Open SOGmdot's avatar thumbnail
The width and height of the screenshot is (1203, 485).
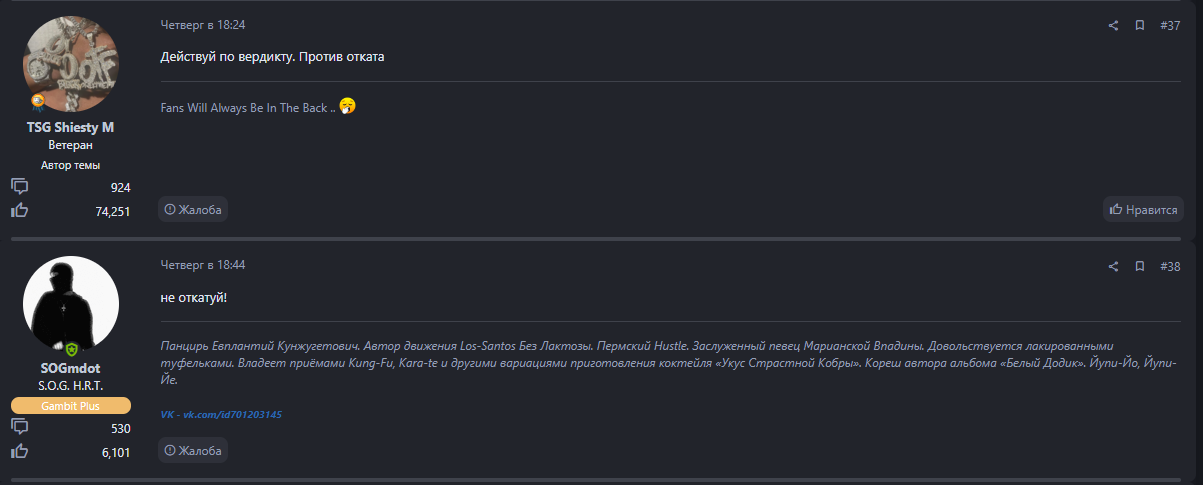pyautogui.click(x=70, y=303)
